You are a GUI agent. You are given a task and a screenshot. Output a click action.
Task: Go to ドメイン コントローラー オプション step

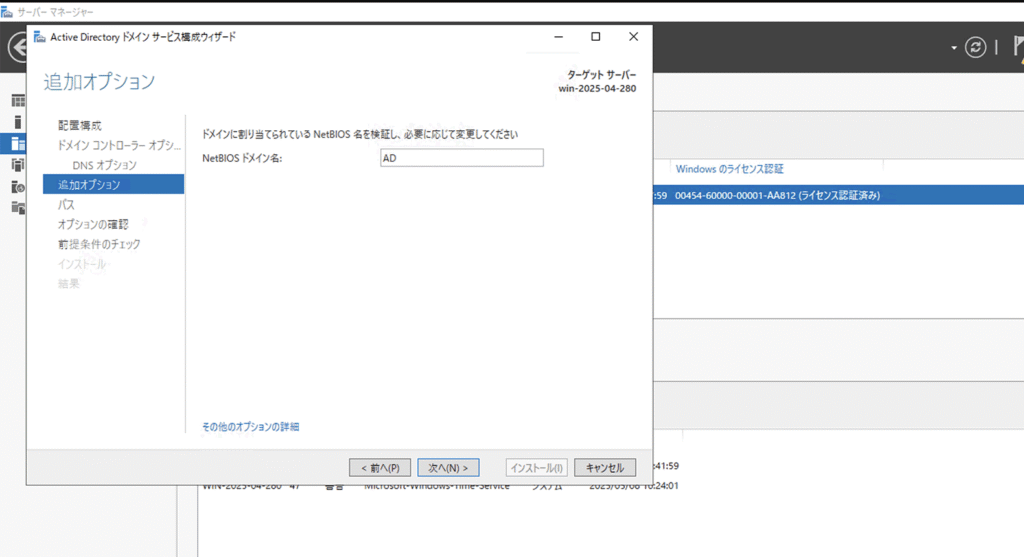[119, 145]
